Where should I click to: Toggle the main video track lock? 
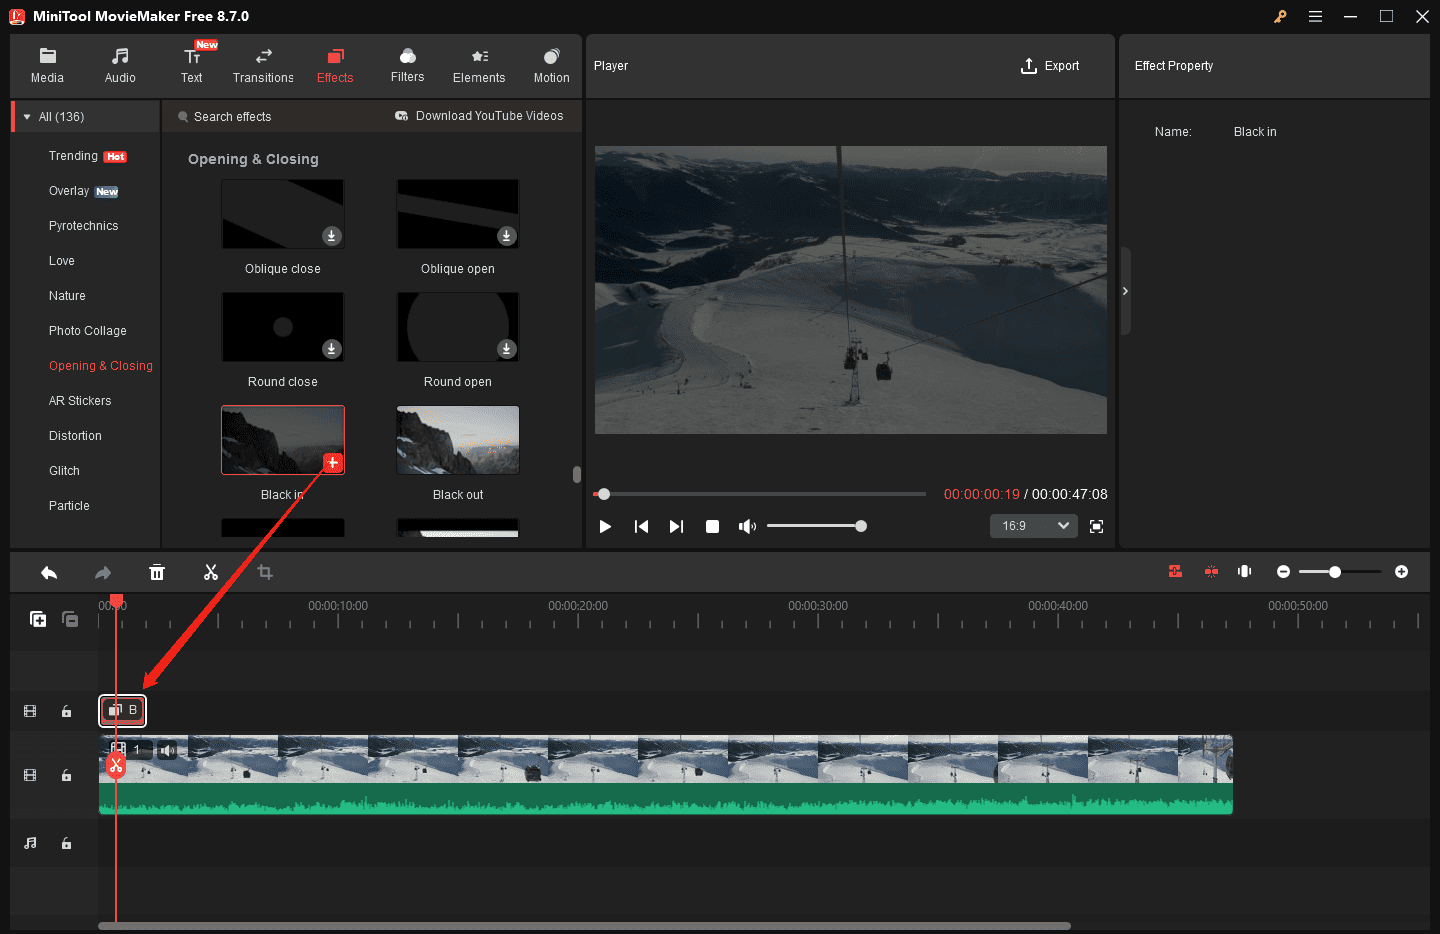point(66,775)
